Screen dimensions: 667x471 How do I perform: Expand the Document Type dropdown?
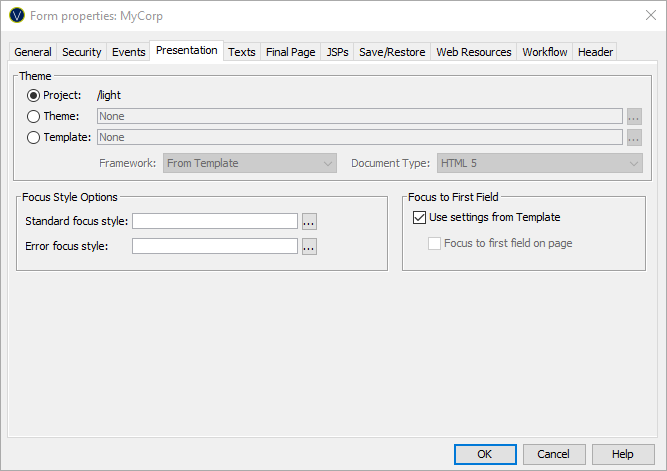coord(538,163)
